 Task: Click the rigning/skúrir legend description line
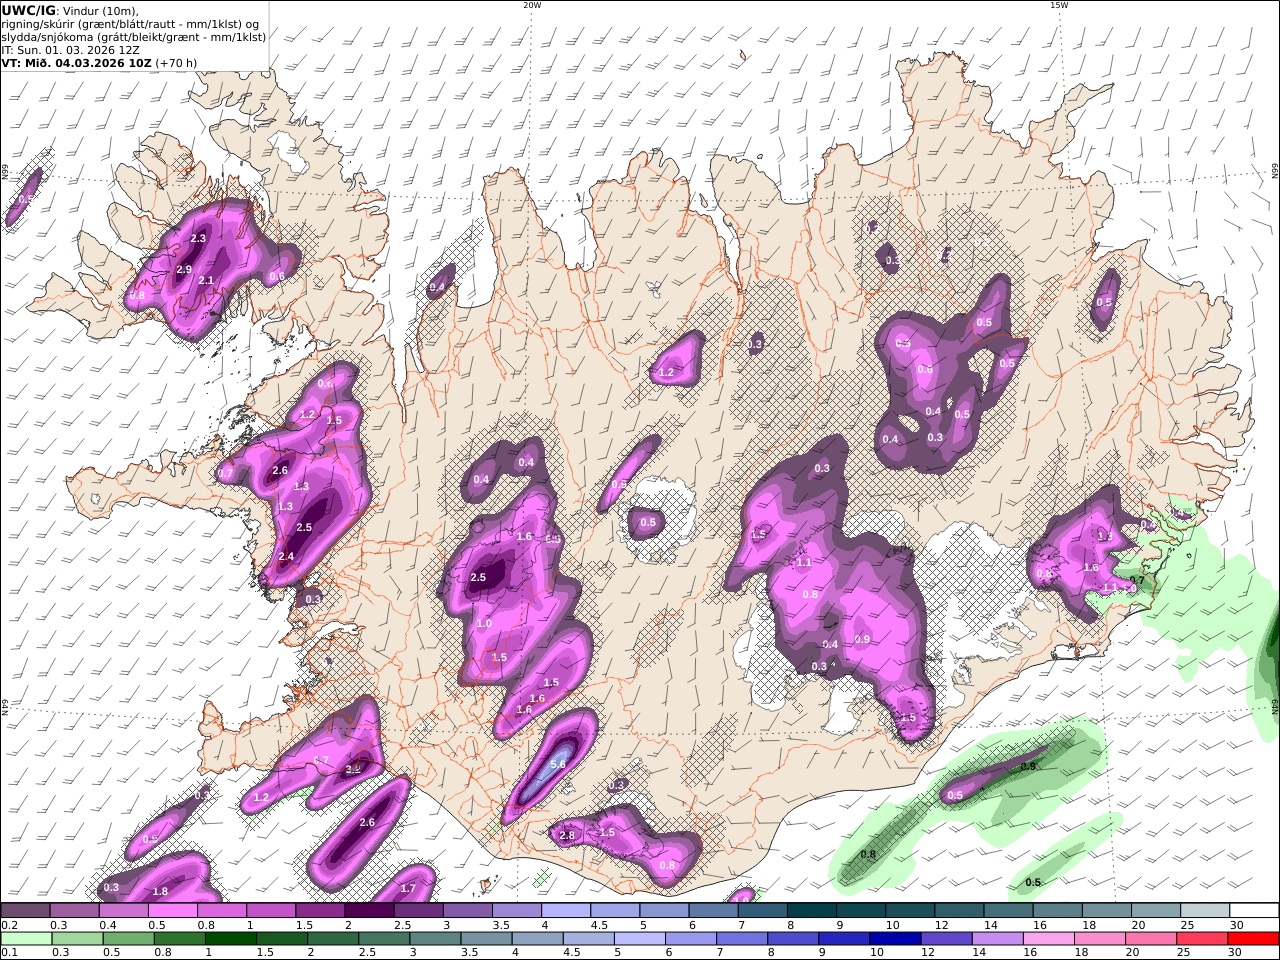coord(130,24)
